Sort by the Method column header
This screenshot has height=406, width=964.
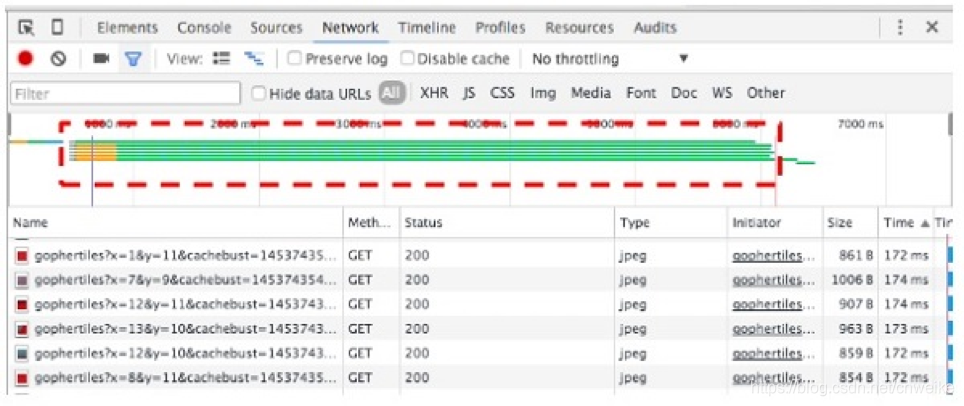371,223
